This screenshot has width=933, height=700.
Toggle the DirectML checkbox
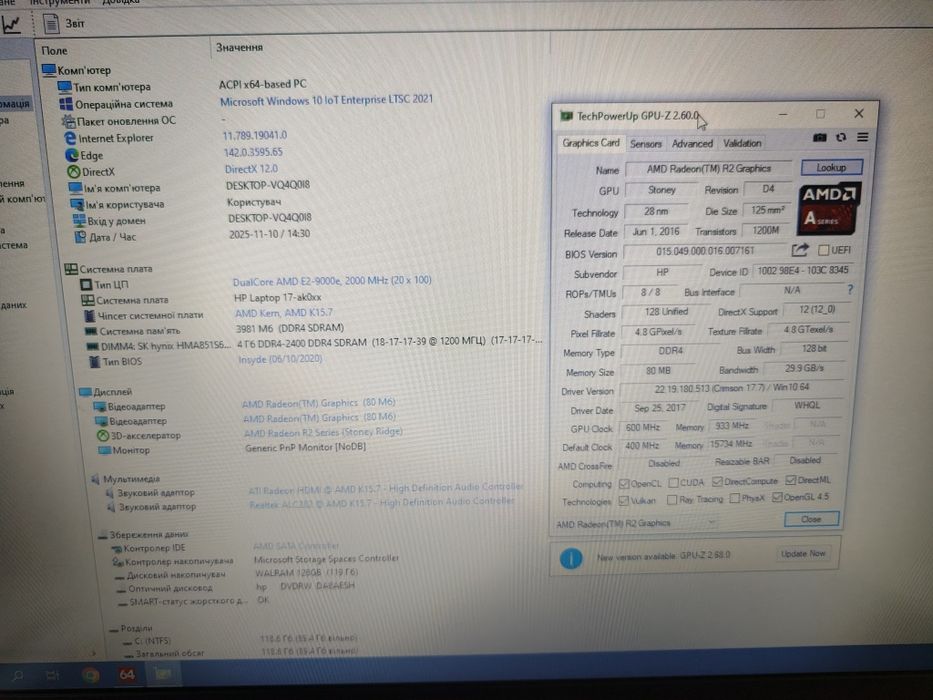tap(791, 480)
